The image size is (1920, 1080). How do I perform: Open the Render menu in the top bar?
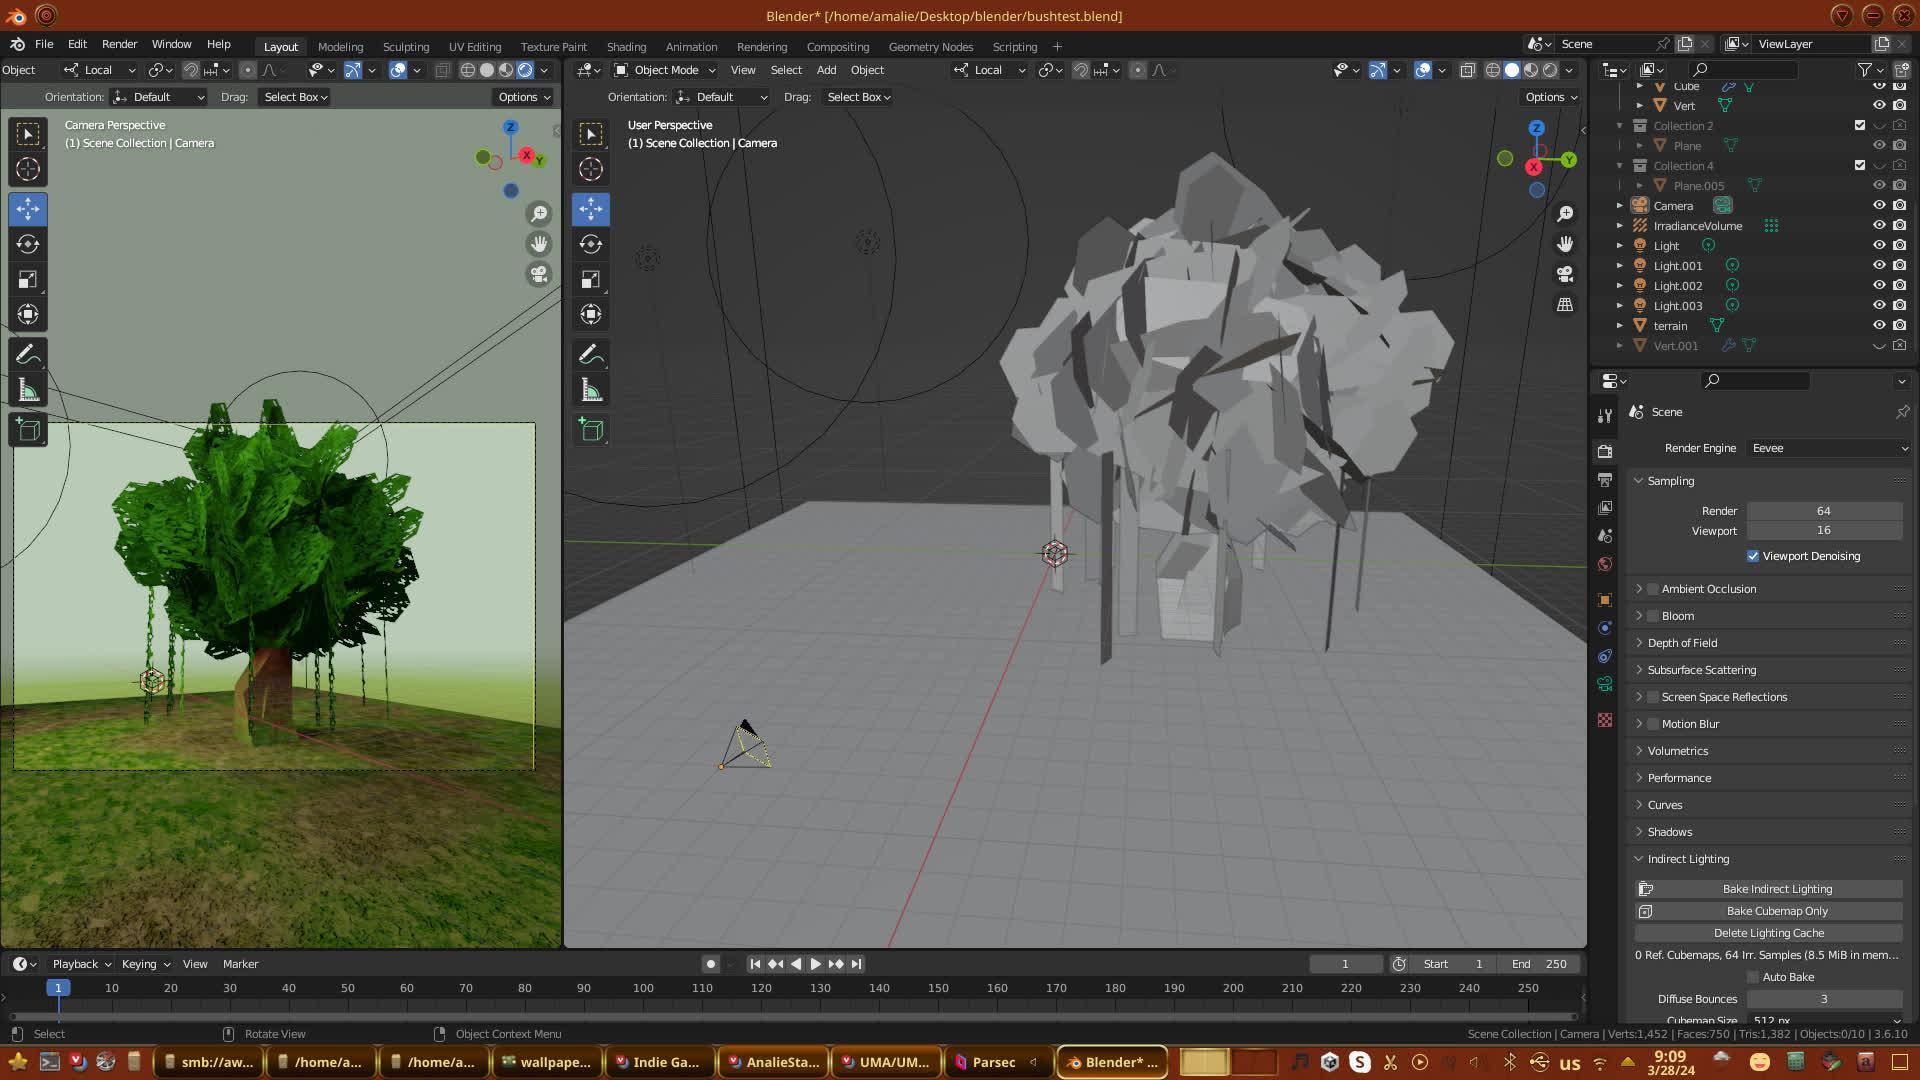119,44
